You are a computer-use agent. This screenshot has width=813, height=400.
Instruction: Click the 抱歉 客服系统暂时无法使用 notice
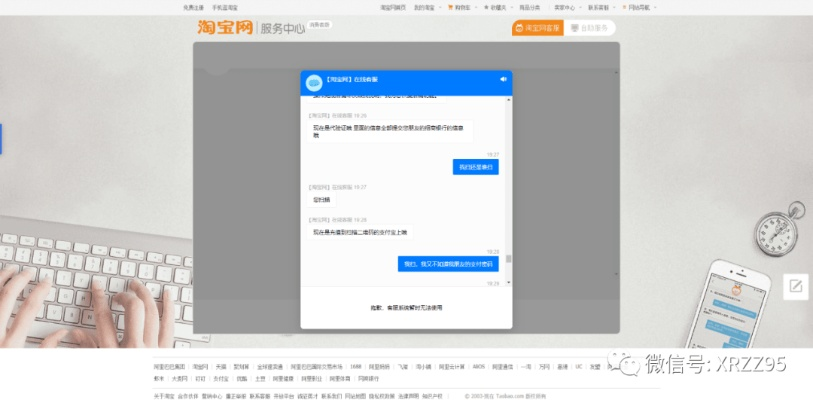(406, 308)
